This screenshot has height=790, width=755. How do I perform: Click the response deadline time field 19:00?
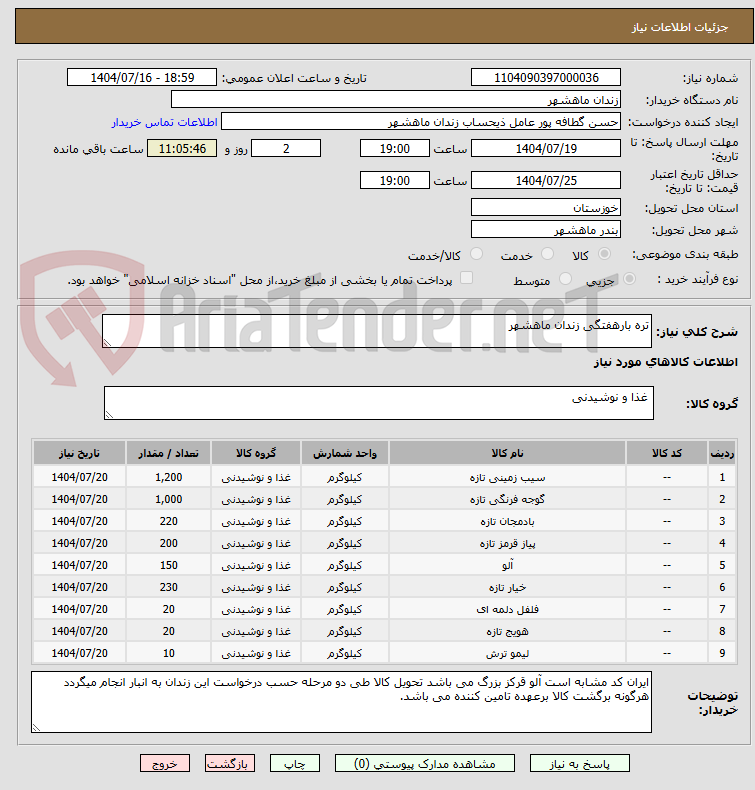point(394,149)
